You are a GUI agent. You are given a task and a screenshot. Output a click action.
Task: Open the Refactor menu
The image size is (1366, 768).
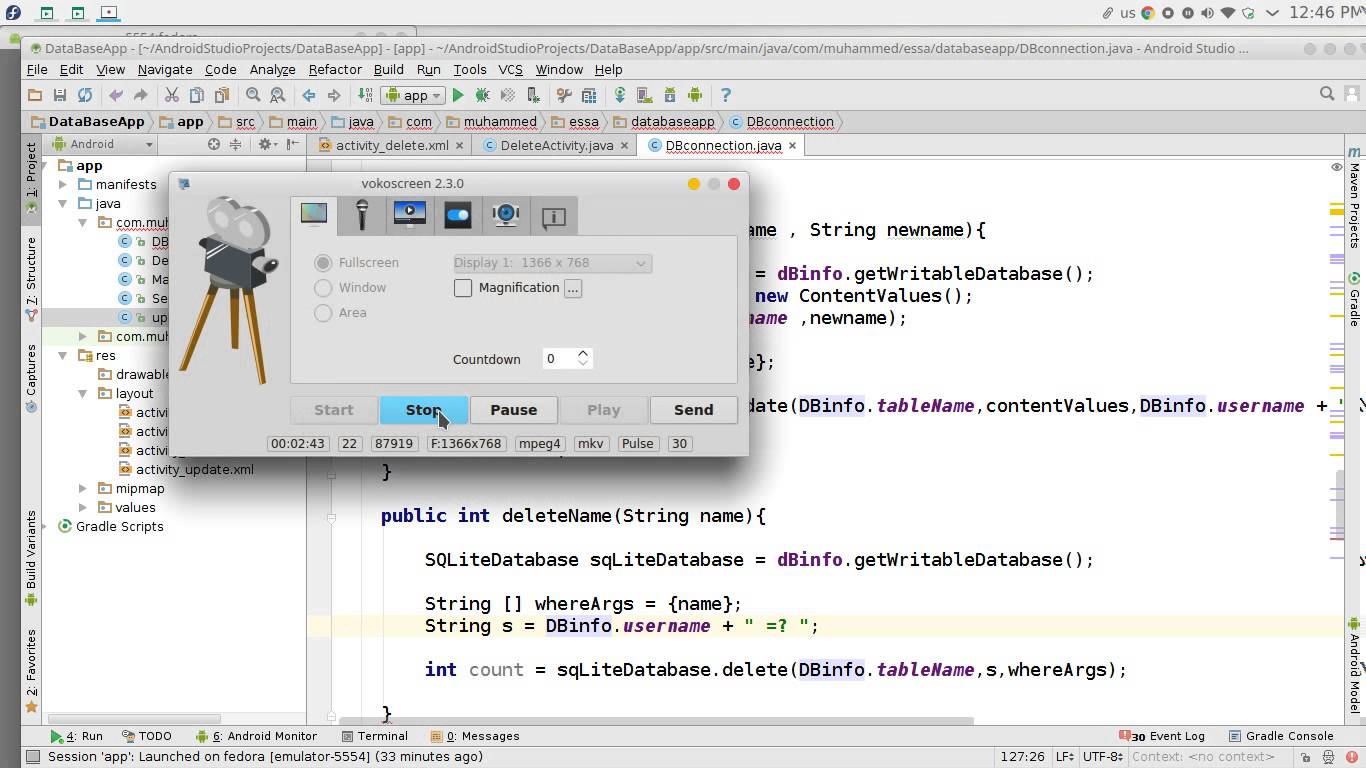pos(335,69)
